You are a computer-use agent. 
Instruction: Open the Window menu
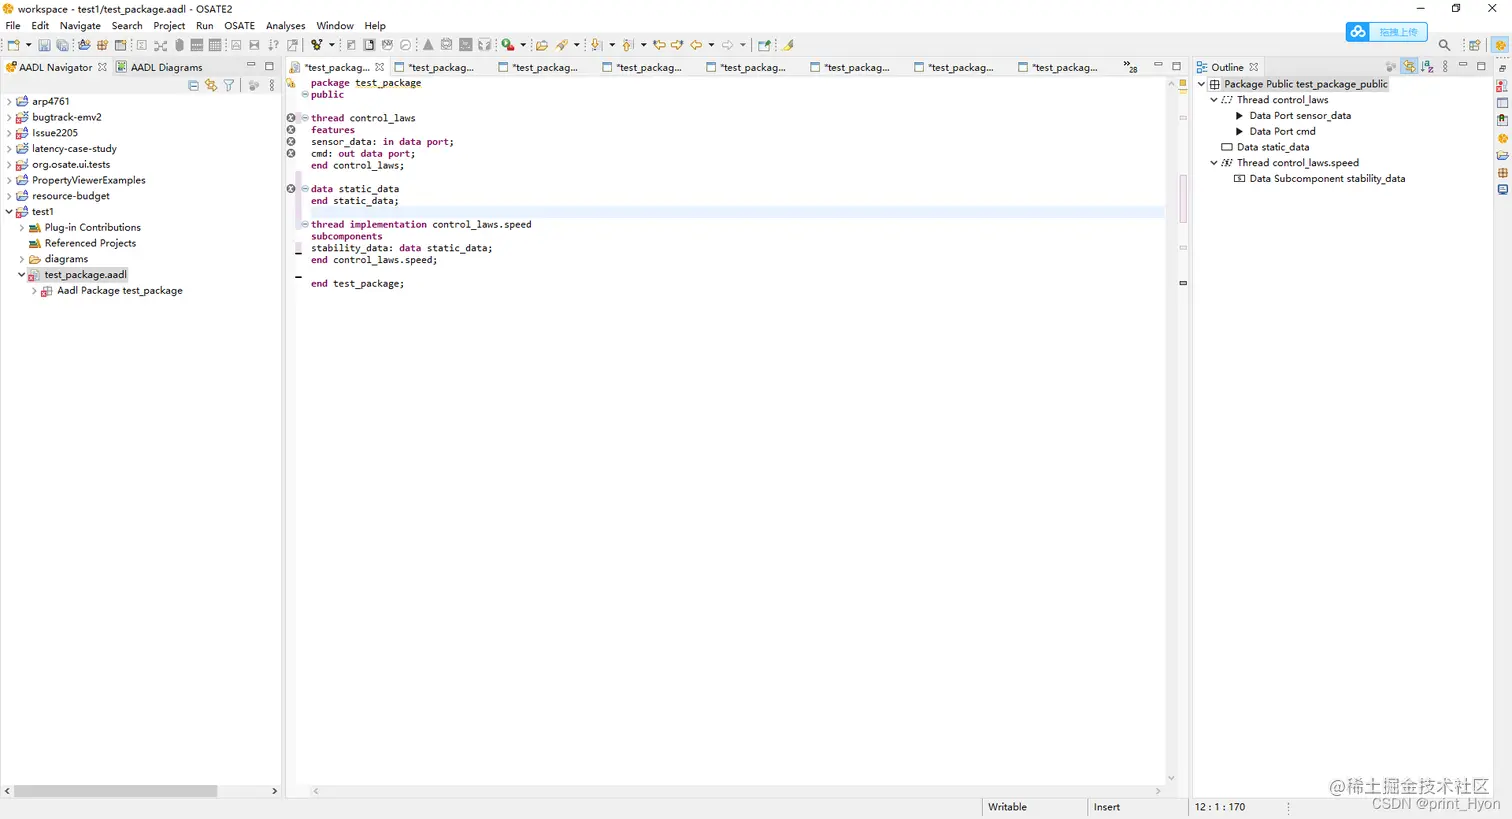coord(335,26)
